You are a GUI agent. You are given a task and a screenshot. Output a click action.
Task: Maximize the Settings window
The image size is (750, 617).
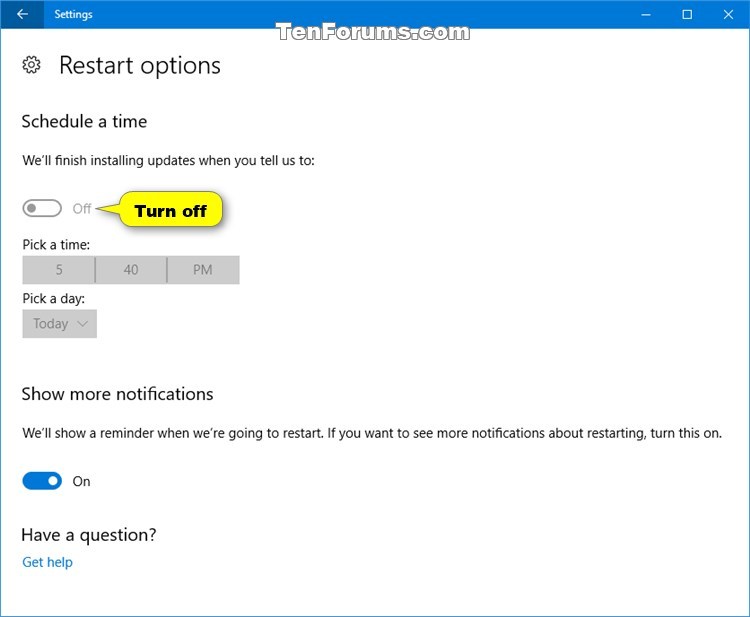[687, 14]
